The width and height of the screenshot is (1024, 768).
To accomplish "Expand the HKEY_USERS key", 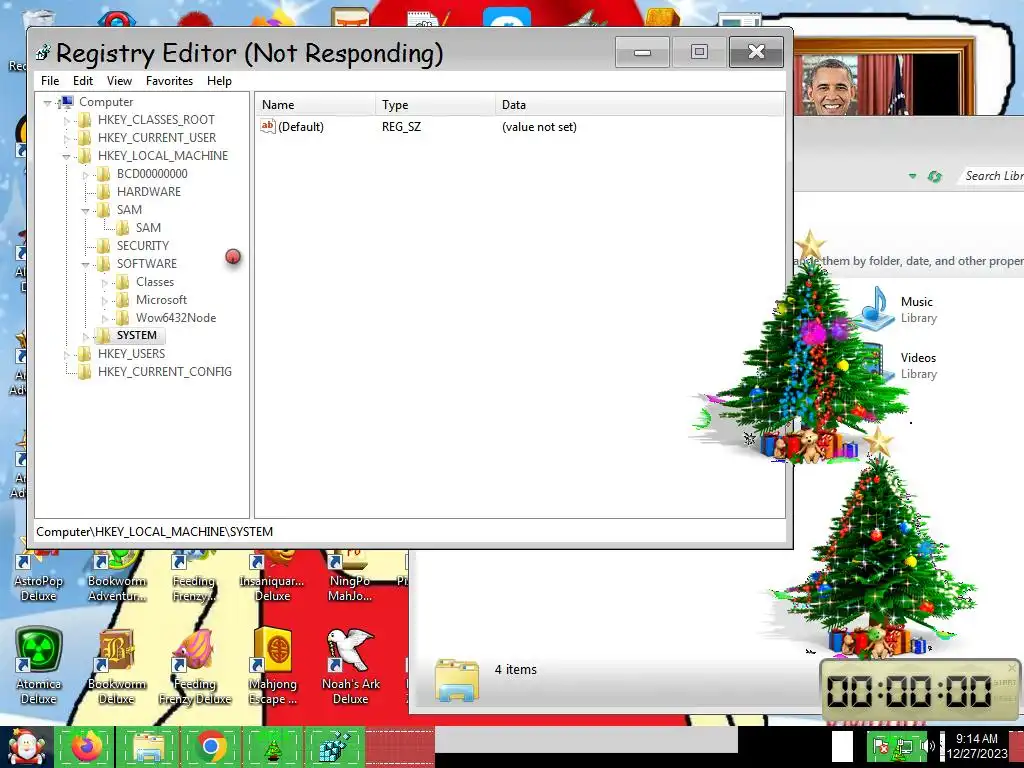I will pyautogui.click(x=66, y=355).
